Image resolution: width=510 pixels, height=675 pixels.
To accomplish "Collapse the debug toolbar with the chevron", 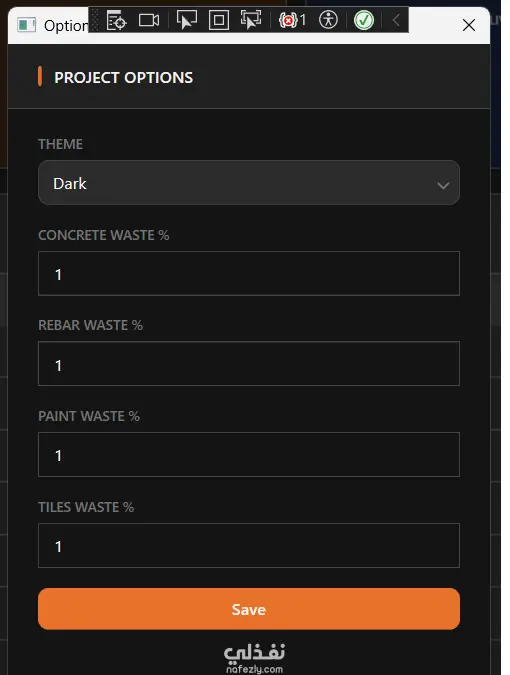I will tap(396, 20).
